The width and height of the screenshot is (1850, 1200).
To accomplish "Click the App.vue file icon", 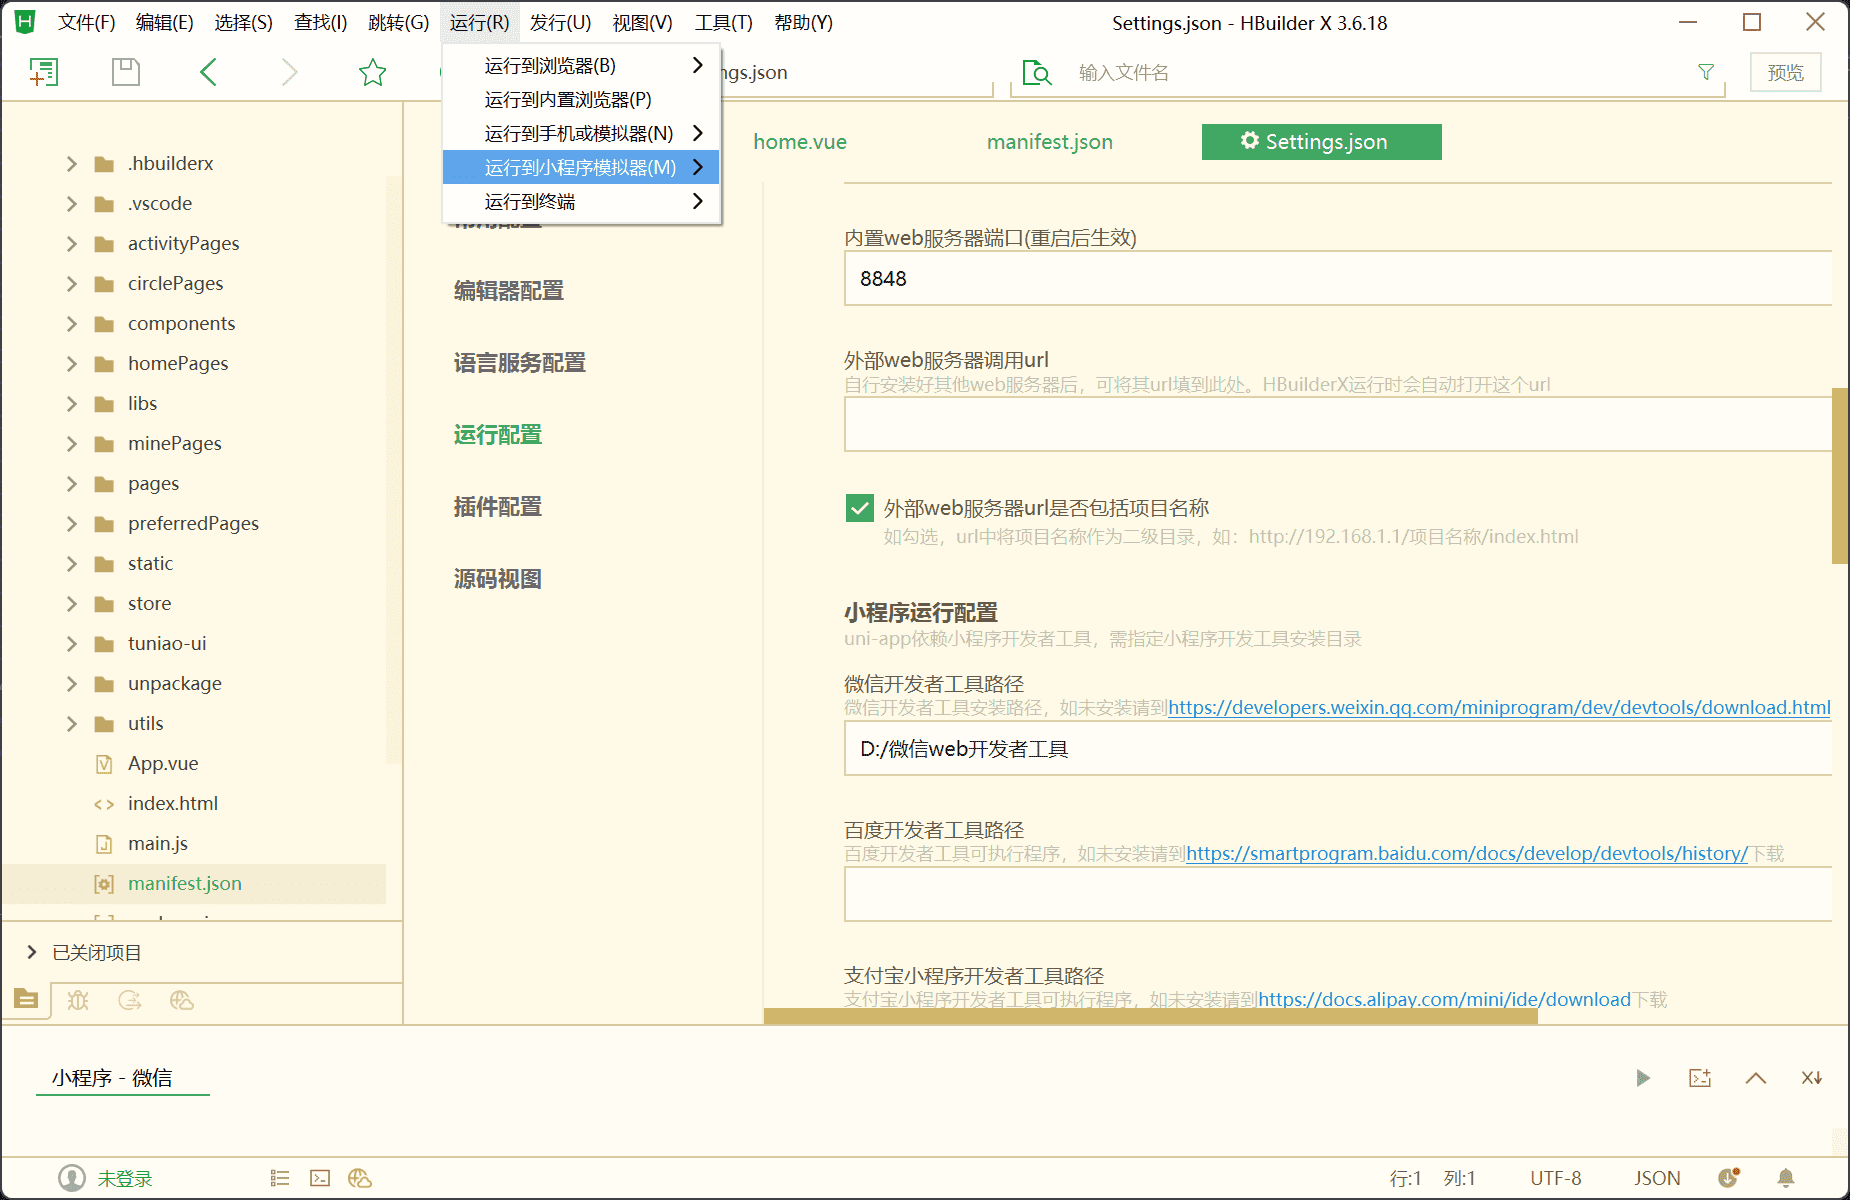I will coord(104,764).
